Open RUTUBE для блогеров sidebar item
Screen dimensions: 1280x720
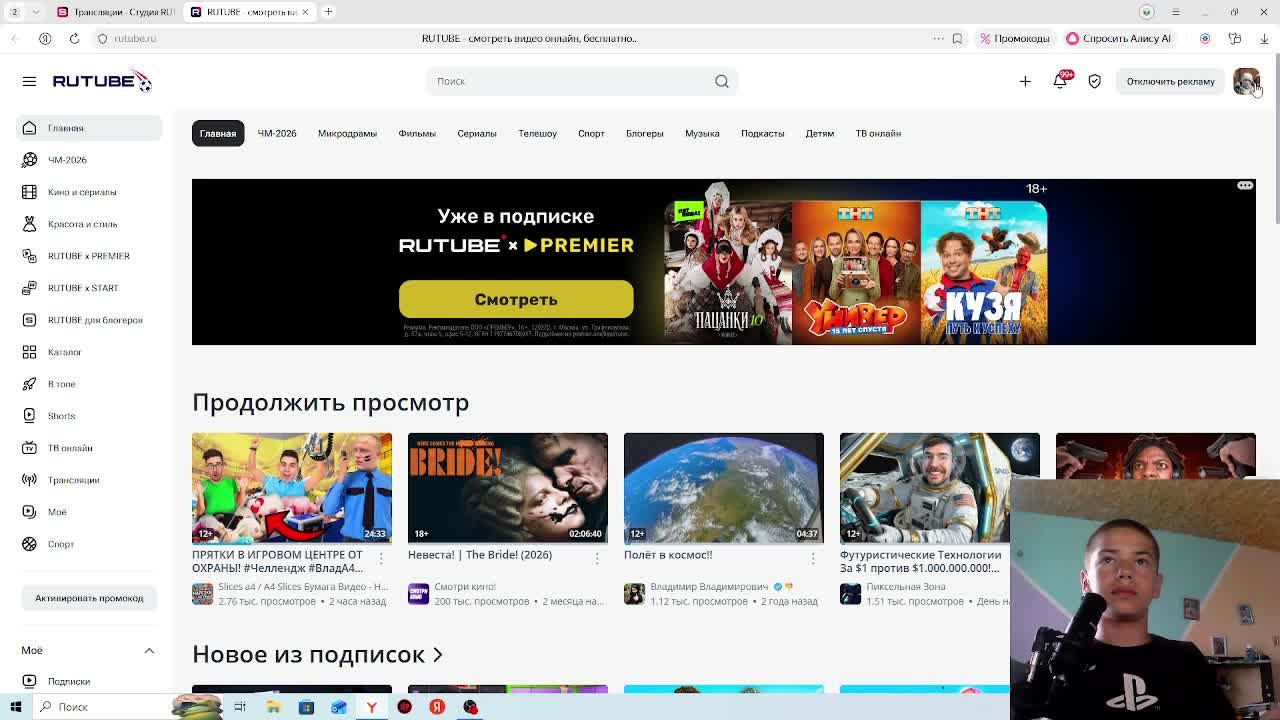pos(89,320)
